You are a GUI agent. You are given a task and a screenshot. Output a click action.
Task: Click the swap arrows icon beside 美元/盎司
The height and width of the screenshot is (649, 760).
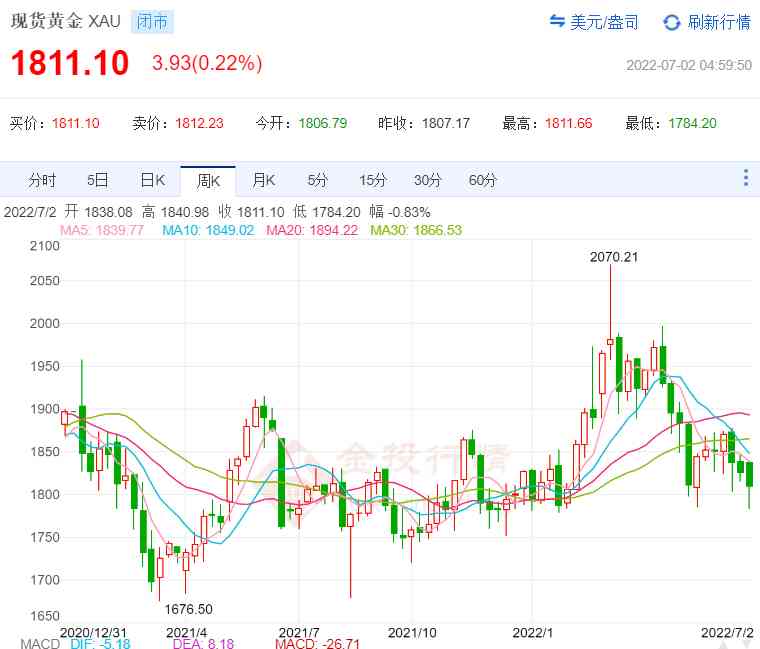tap(558, 22)
